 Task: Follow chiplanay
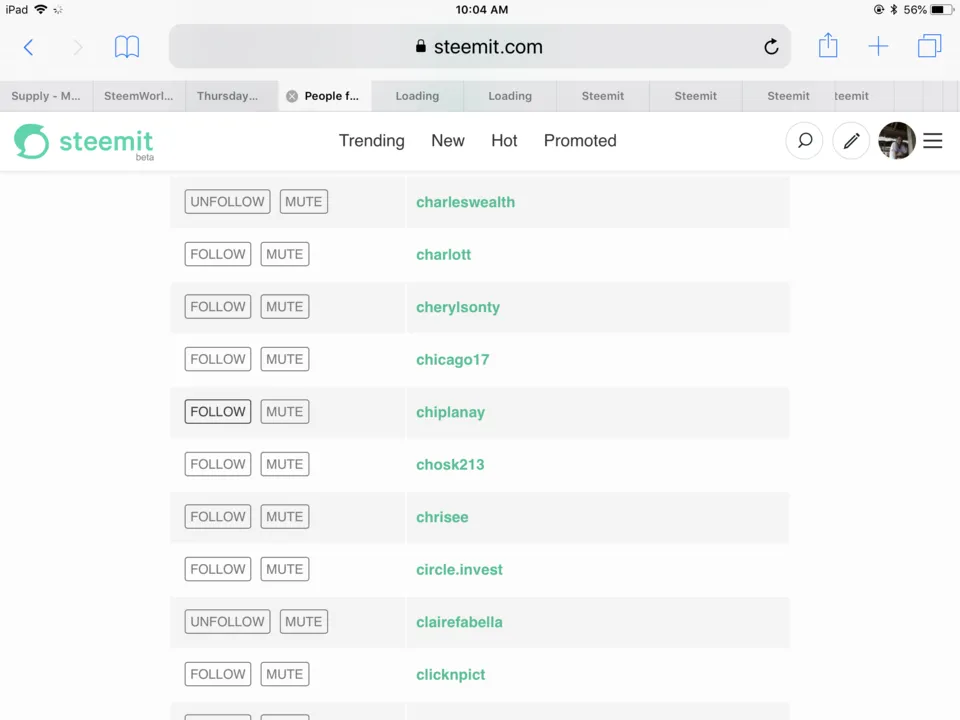point(218,411)
